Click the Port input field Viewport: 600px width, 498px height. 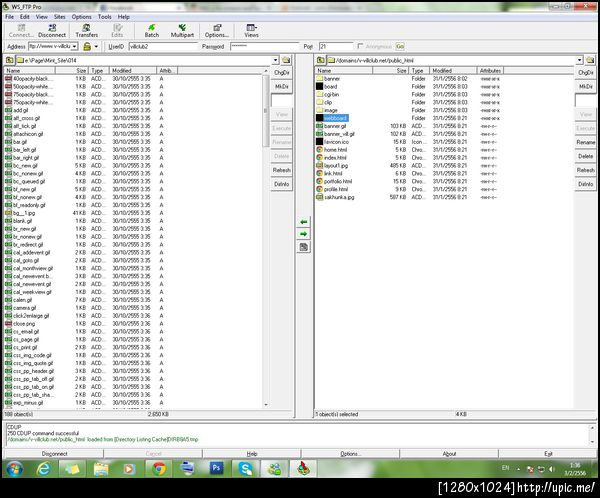[x=336, y=46]
